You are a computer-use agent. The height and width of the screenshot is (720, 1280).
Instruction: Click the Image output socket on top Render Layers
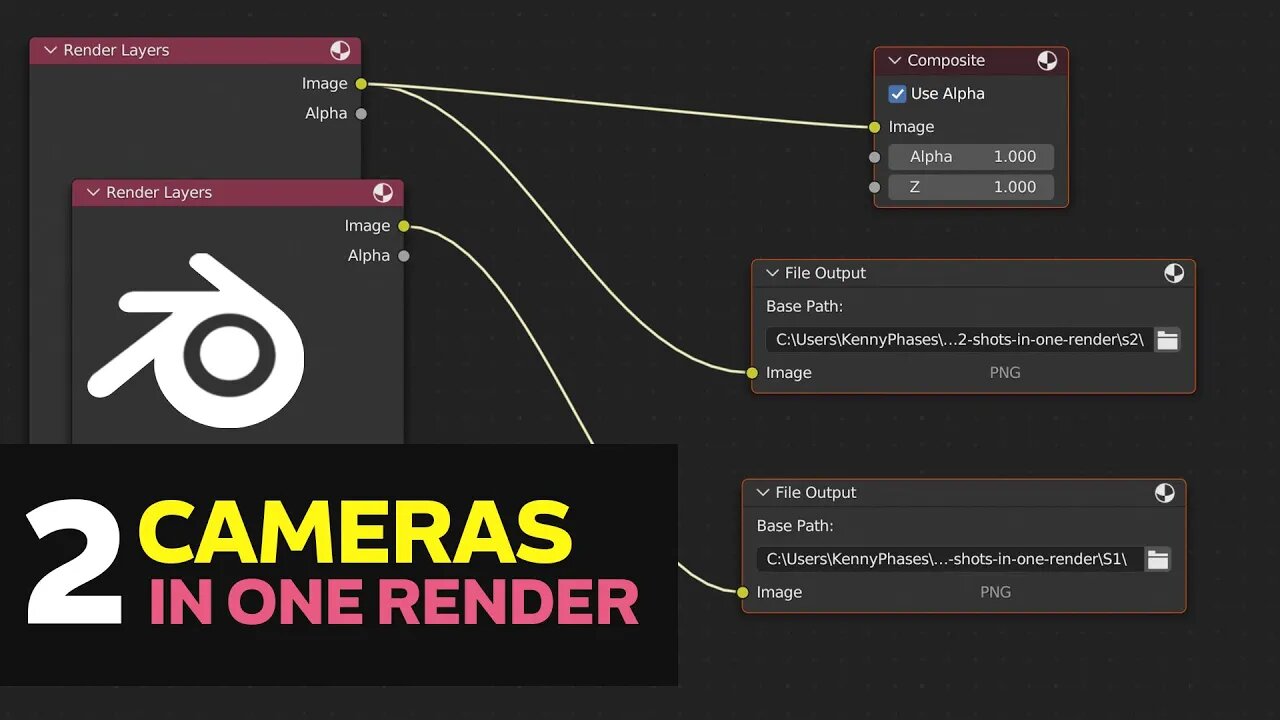tap(361, 83)
